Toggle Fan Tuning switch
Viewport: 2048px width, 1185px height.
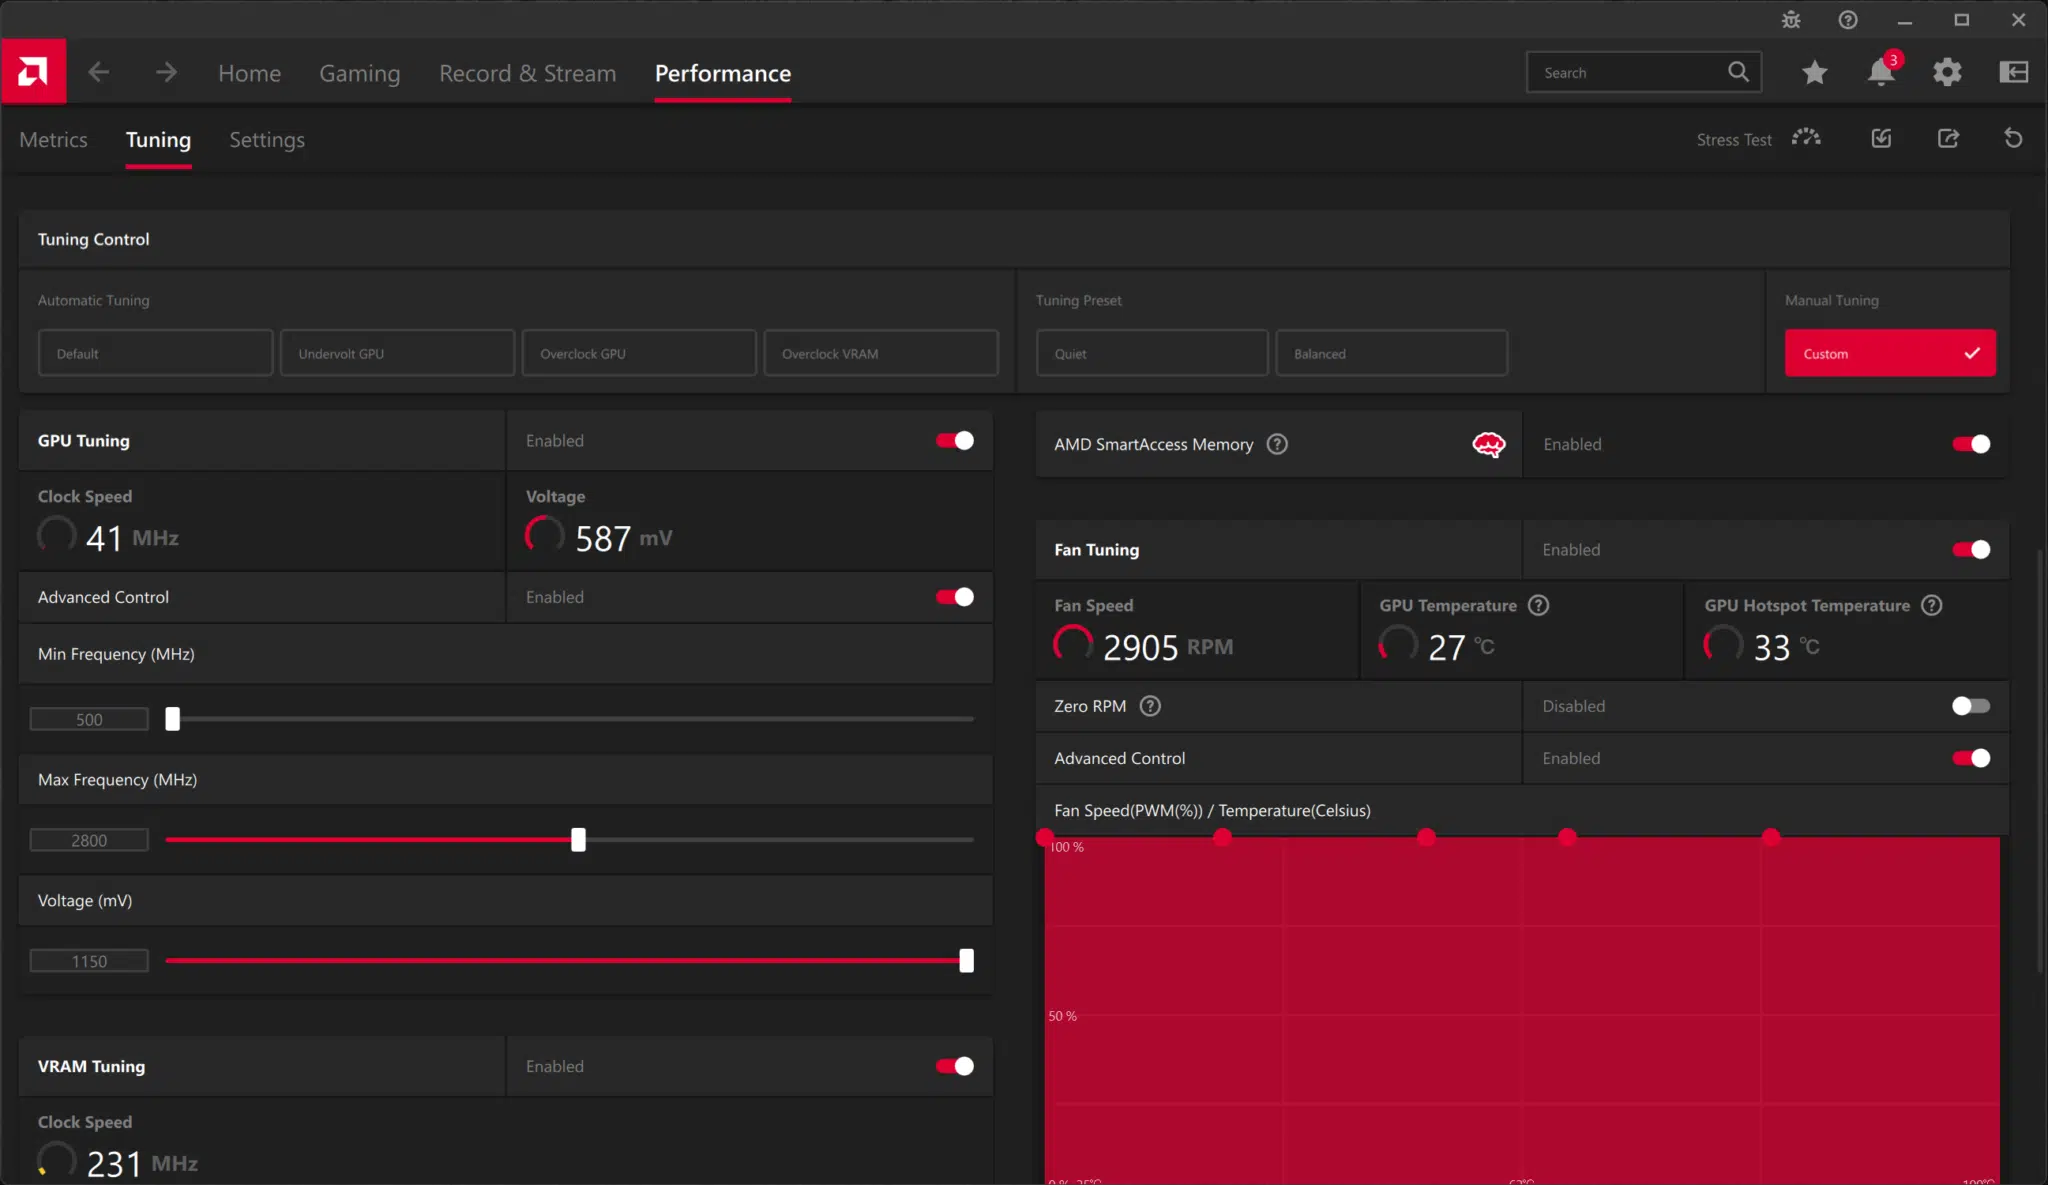point(1971,549)
